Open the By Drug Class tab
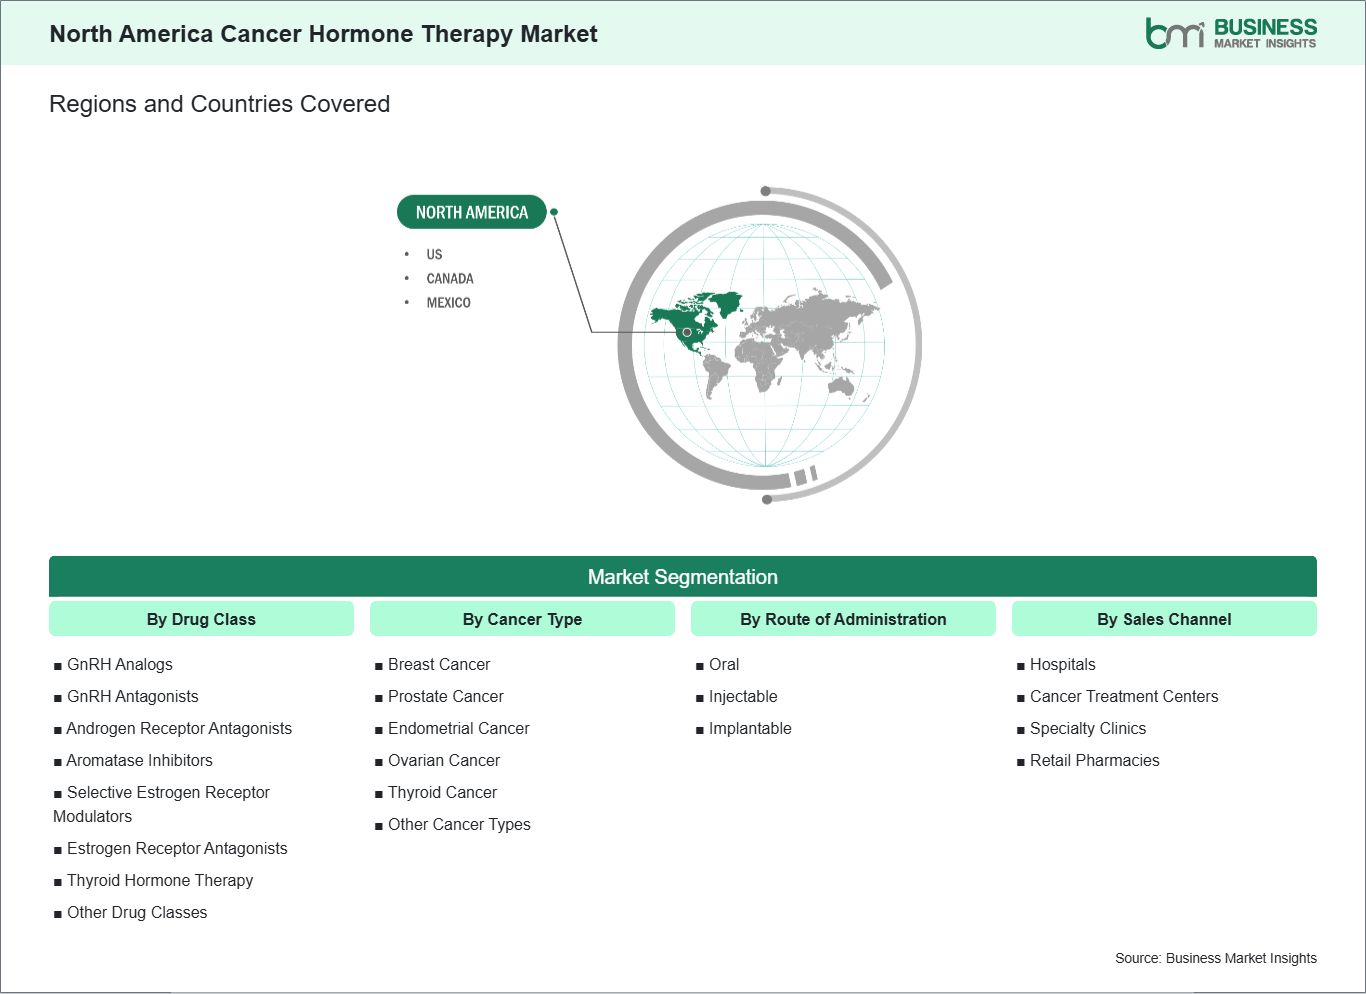The width and height of the screenshot is (1366, 994). click(201, 619)
